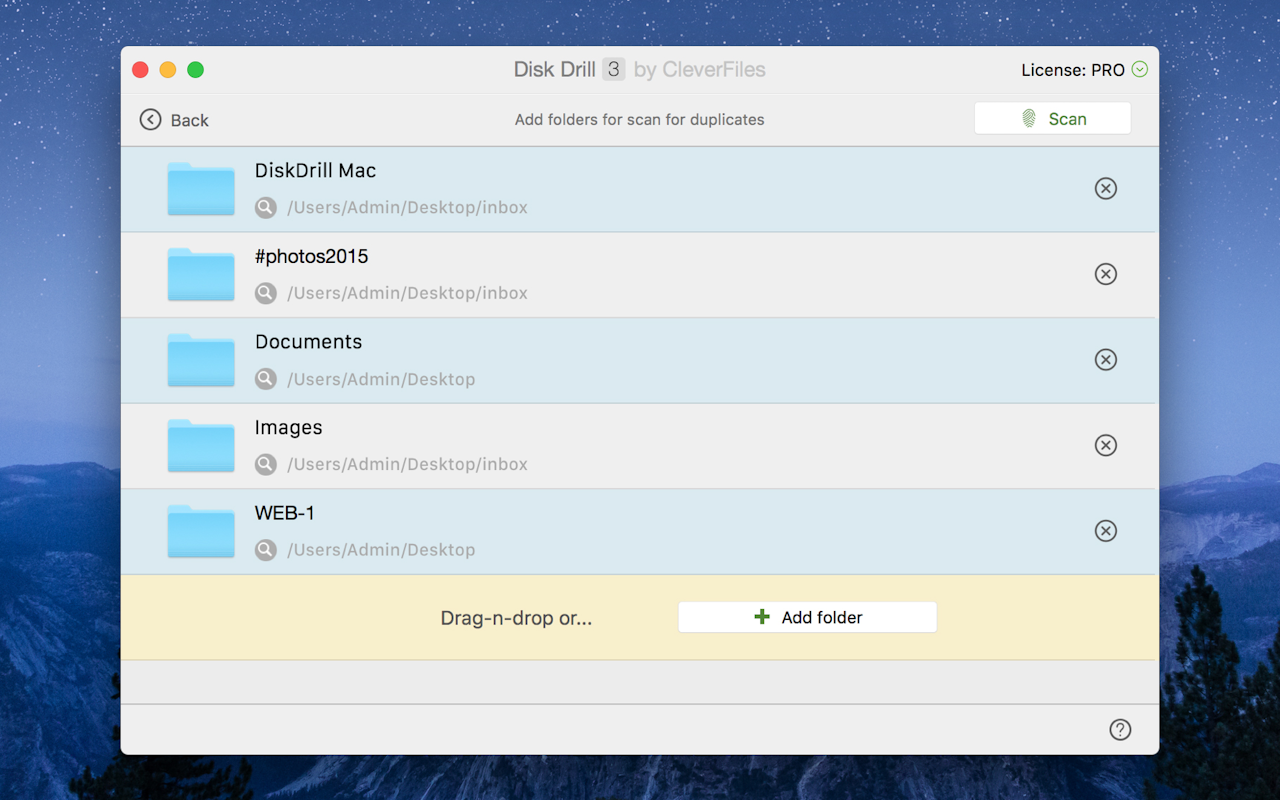Remove the DiskDrill Mac folder
Image resolution: width=1280 pixels, height=800 pixels.
click(x=1105, y=188)
